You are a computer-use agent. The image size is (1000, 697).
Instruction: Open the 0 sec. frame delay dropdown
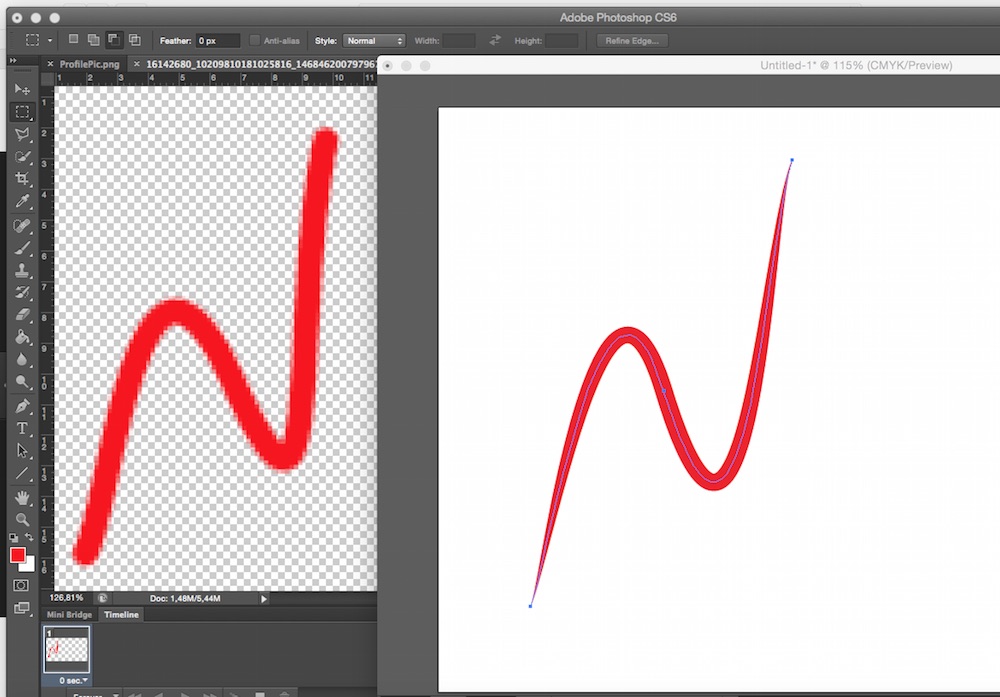73,680
